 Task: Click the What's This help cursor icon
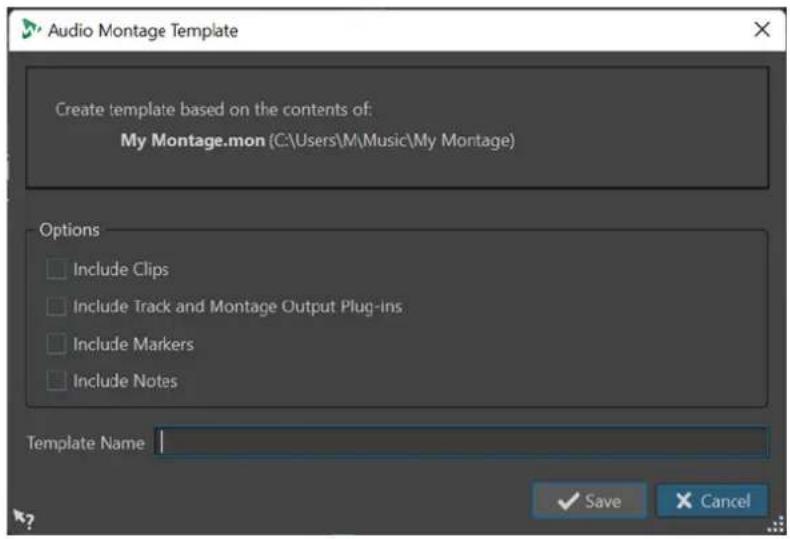pos(23,518)
